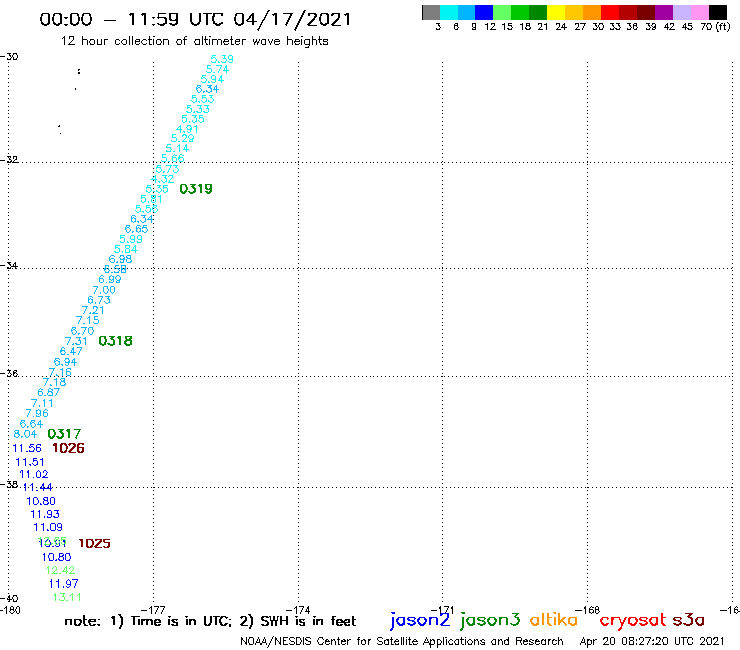Click the wave height value 11.09
The image size is (740, 650).
click(48, 527)
